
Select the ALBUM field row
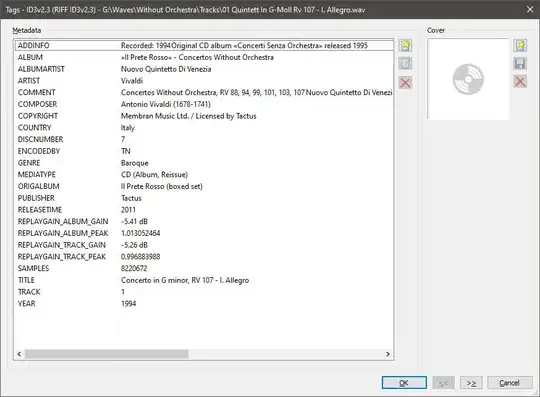point(204,57)
